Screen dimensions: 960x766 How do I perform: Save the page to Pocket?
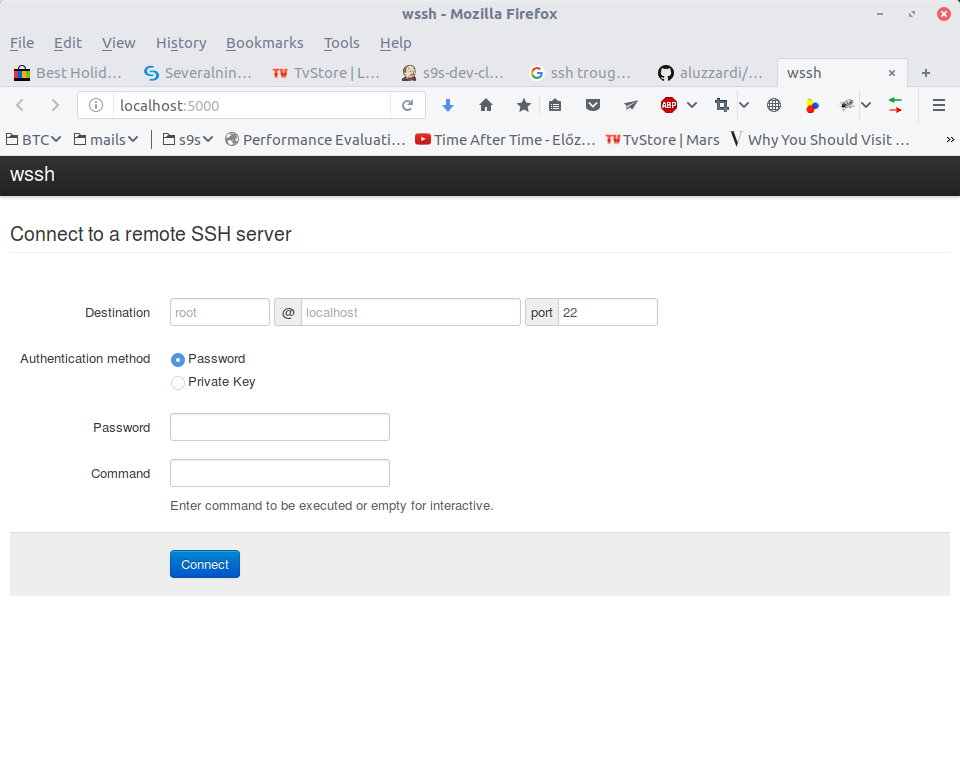coord(593,105)
